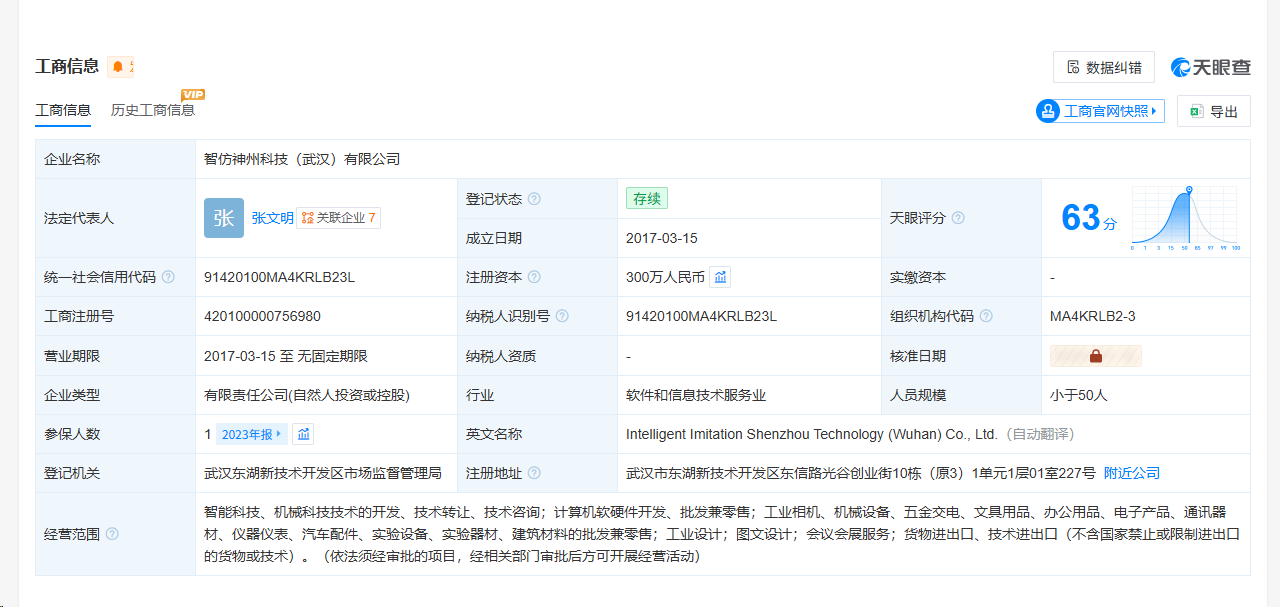Click the 张 avatar of legal representative
The width and height of the screenshot is (1280, 607).
[223, 218]
